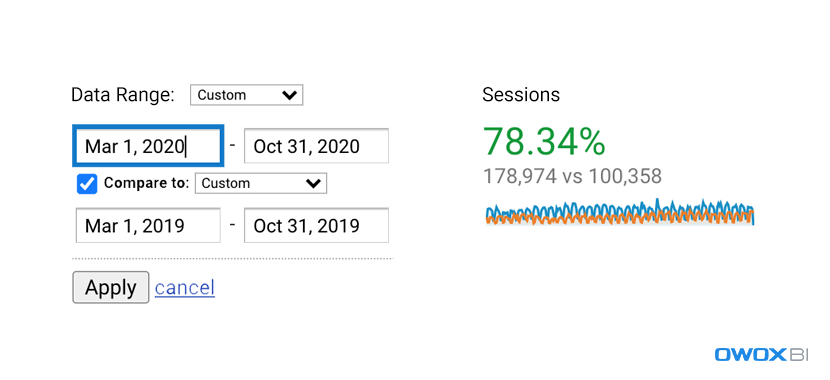The image size is (830, 380).
Task: Open the Compare to Custom dropdown
Action: tap(261, 184)
